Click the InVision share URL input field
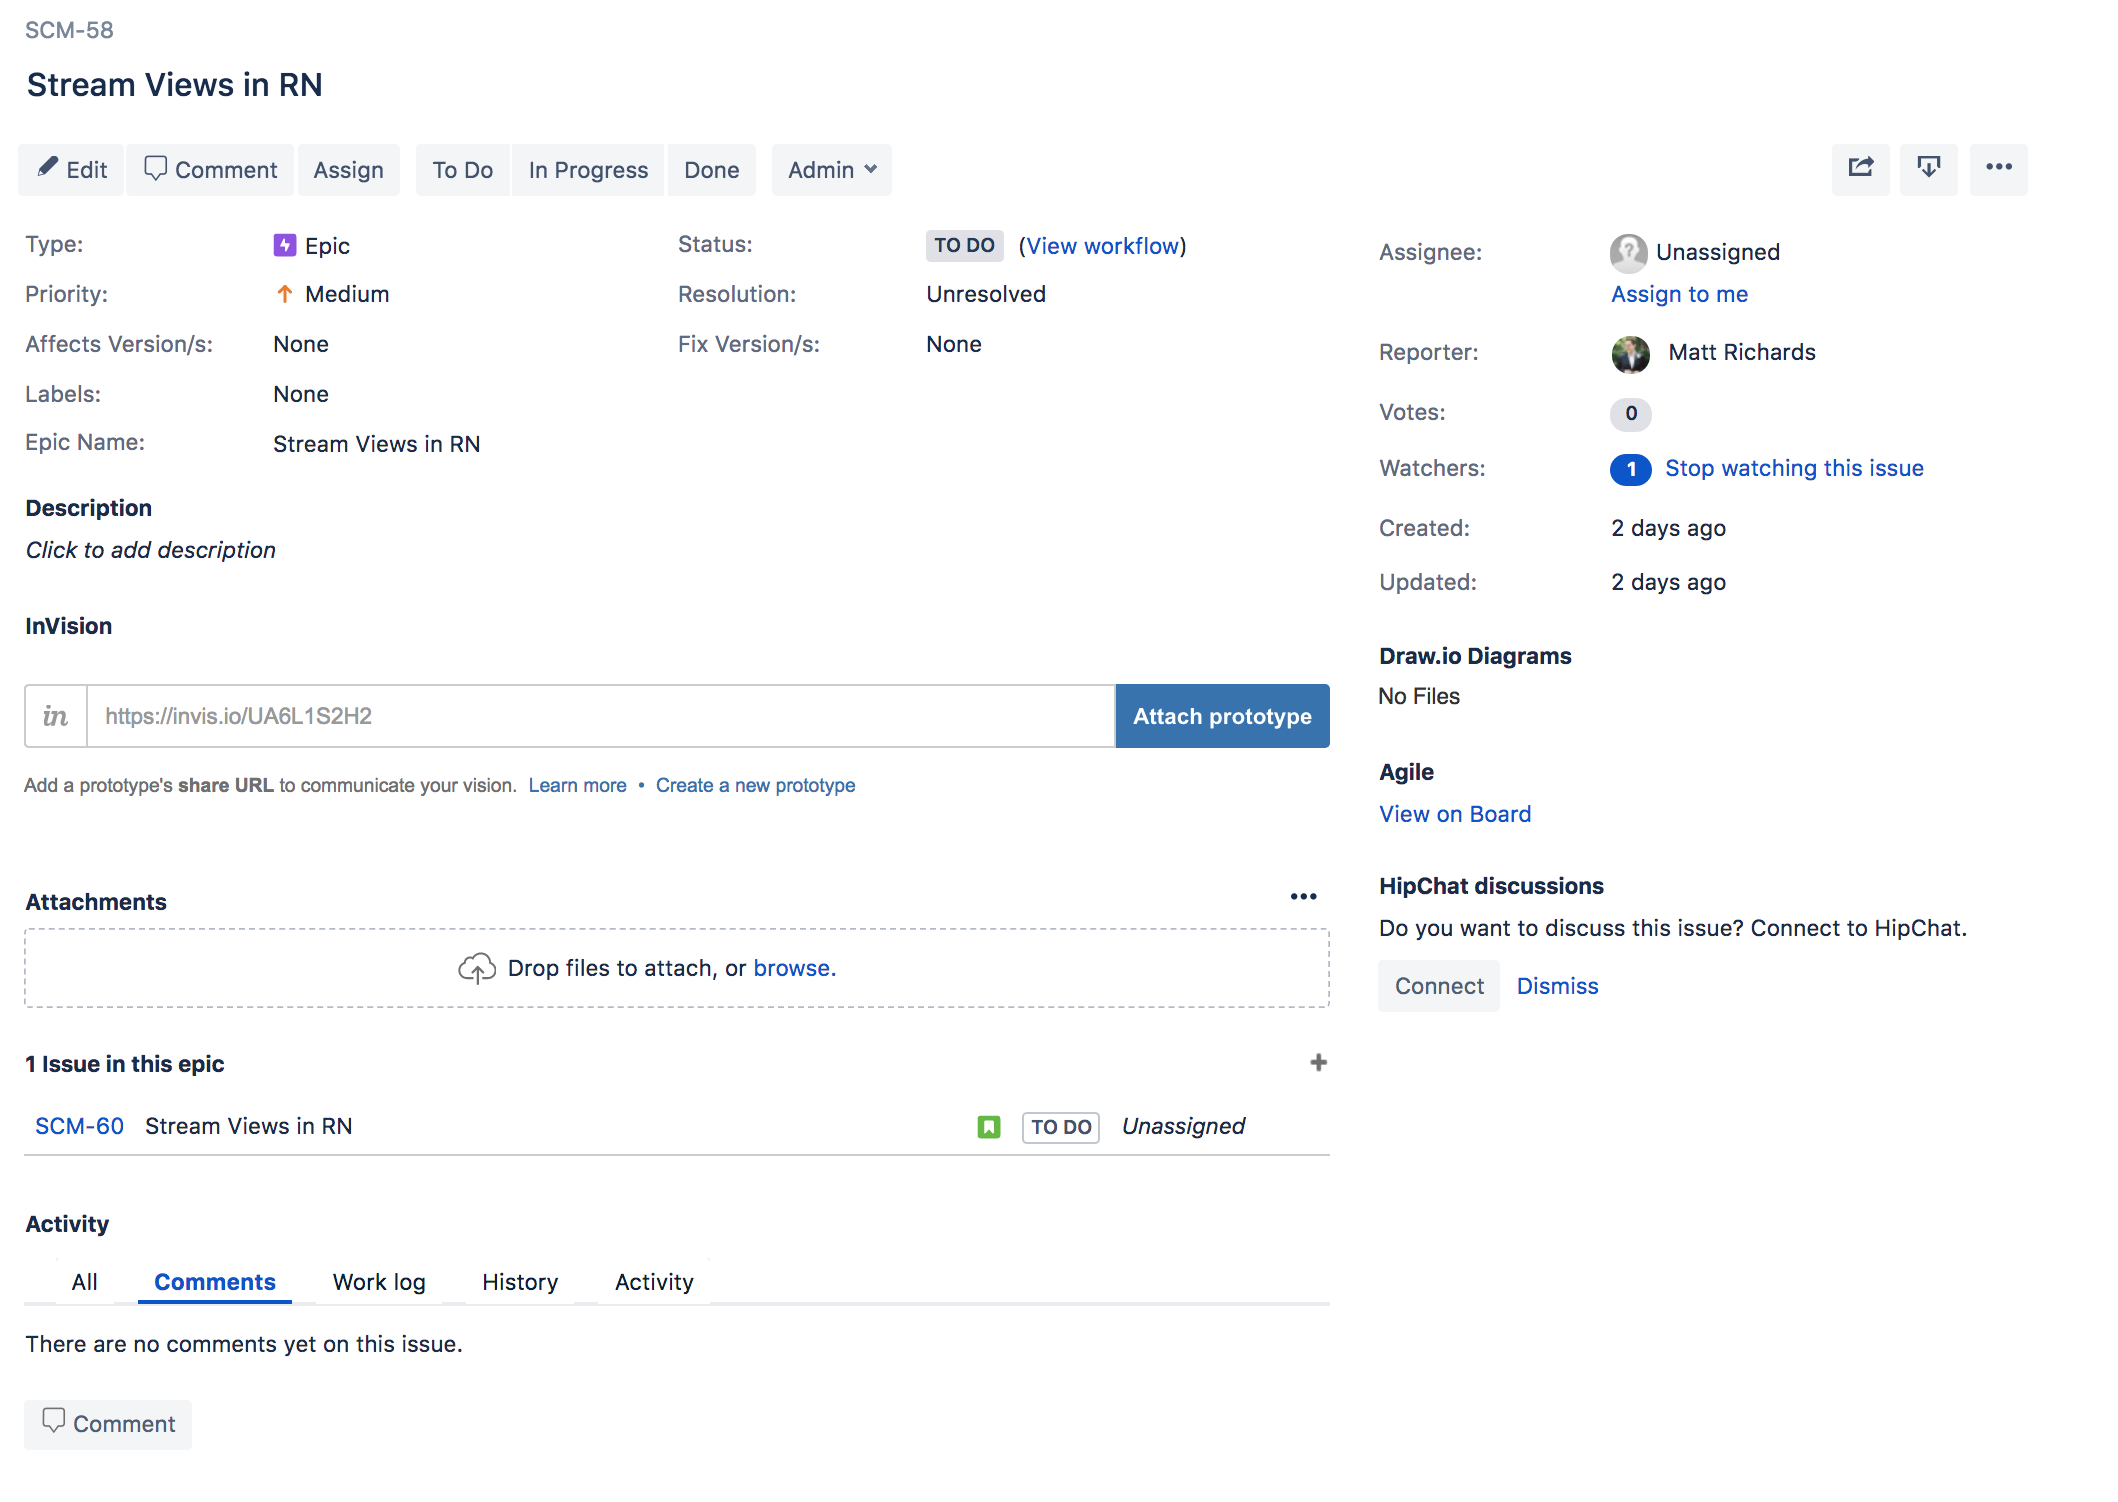This screenshot has height=1502, width=2118. (600, 716)
